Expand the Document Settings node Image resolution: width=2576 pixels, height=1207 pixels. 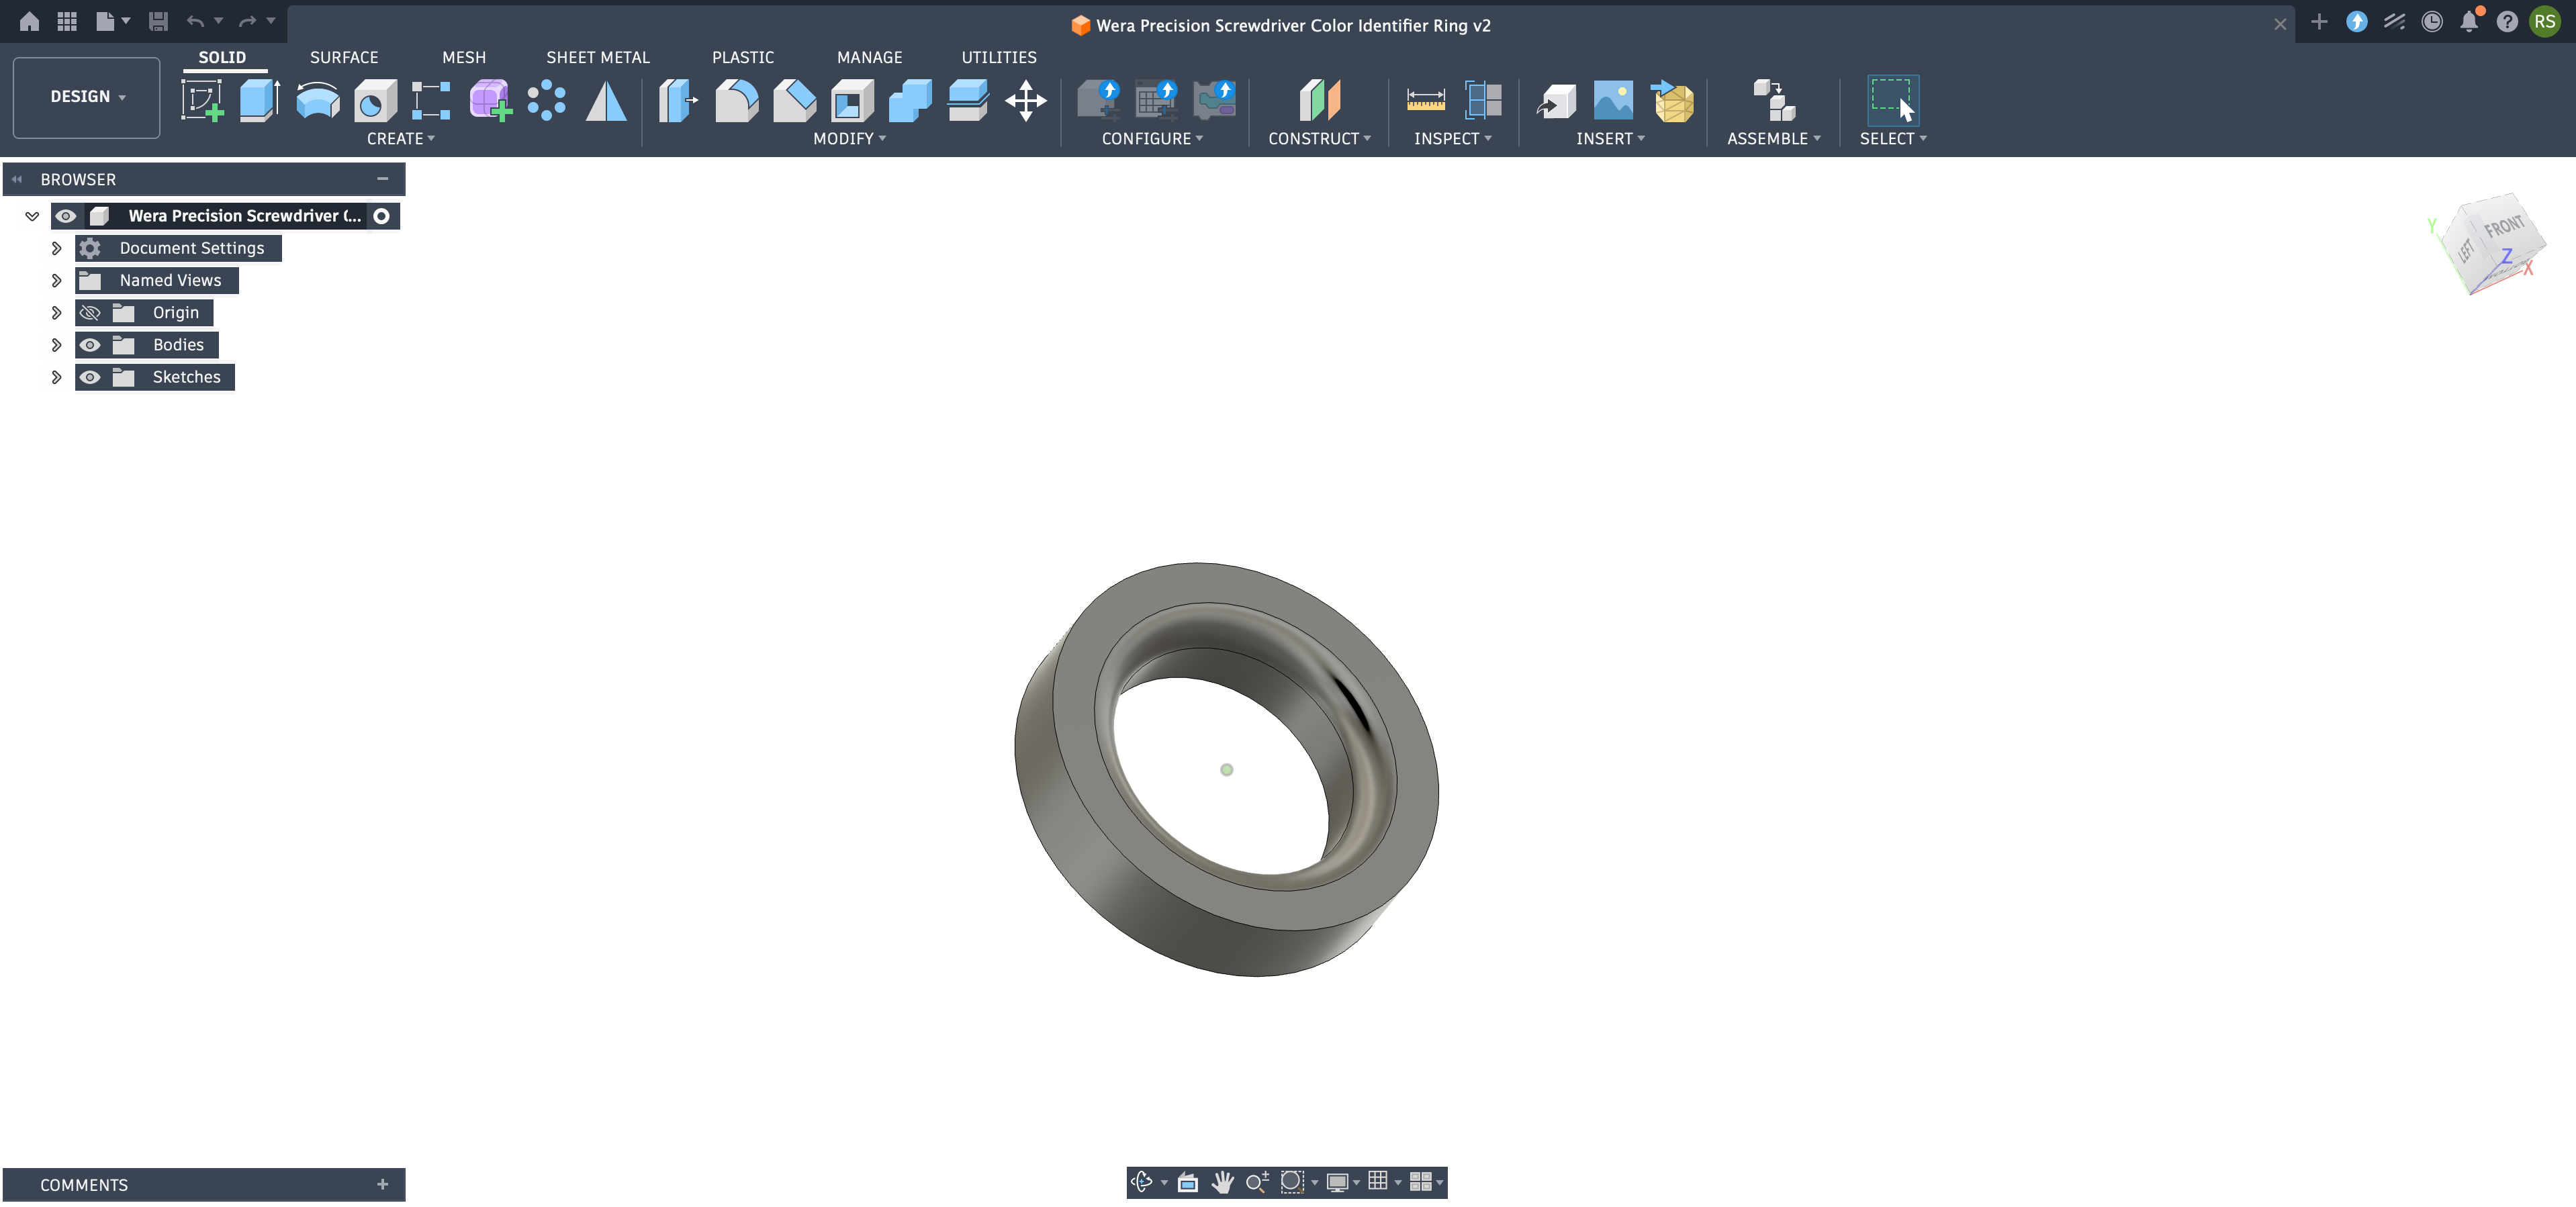(x=56, y=248)
